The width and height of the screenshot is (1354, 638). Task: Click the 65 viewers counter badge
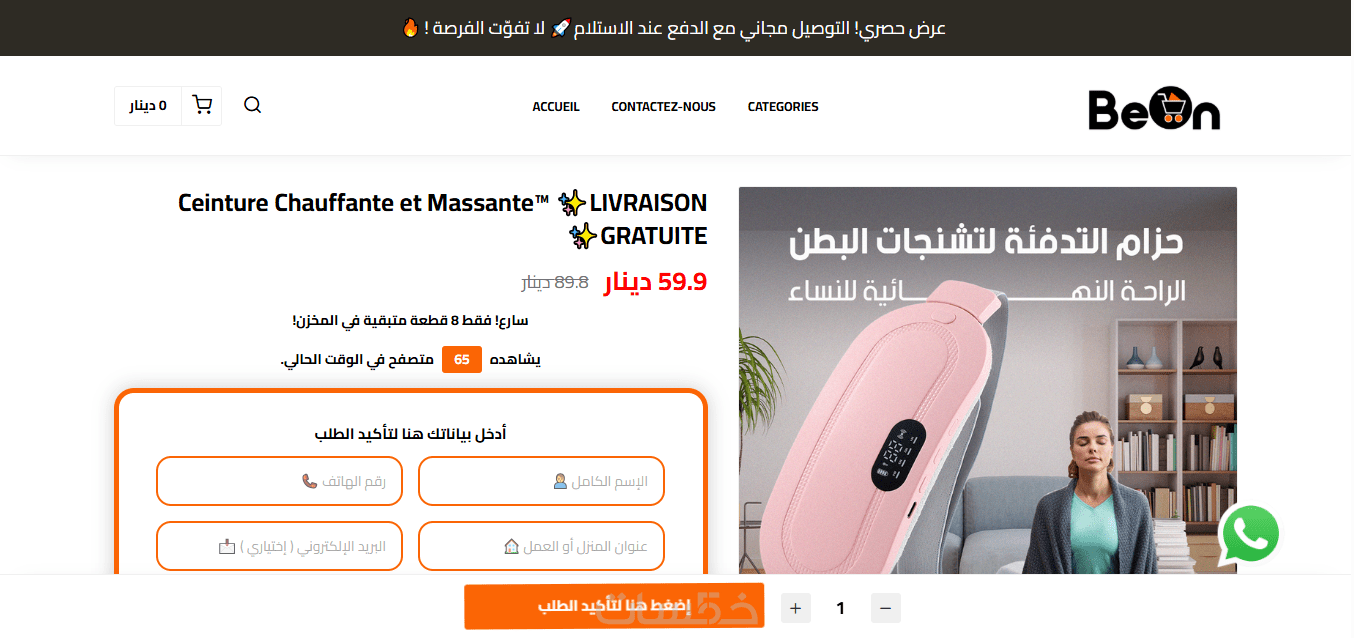462,359
